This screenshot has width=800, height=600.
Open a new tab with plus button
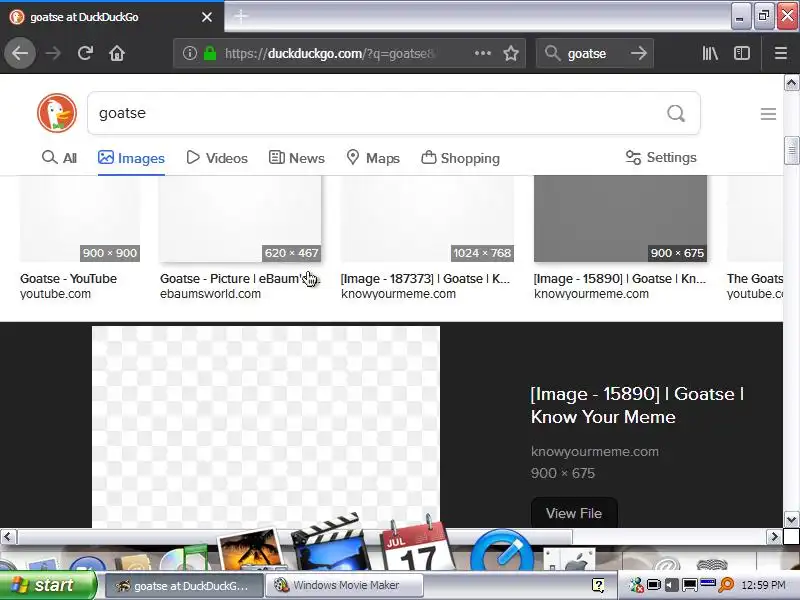(241, 16)
